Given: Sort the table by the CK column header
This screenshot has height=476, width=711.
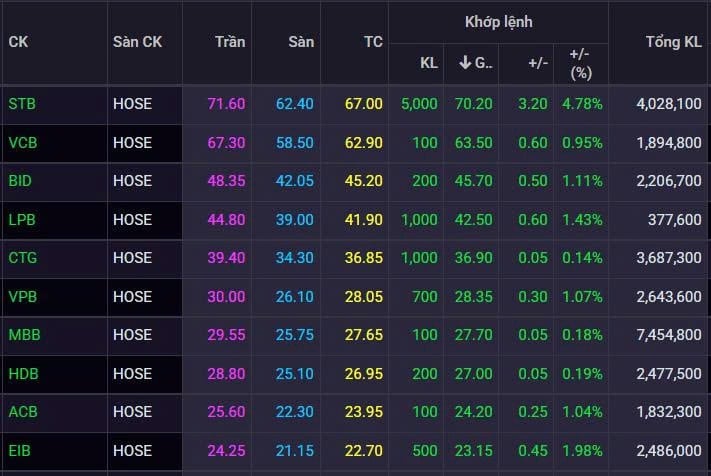Looking at the screenshot, I should [18, 42].
